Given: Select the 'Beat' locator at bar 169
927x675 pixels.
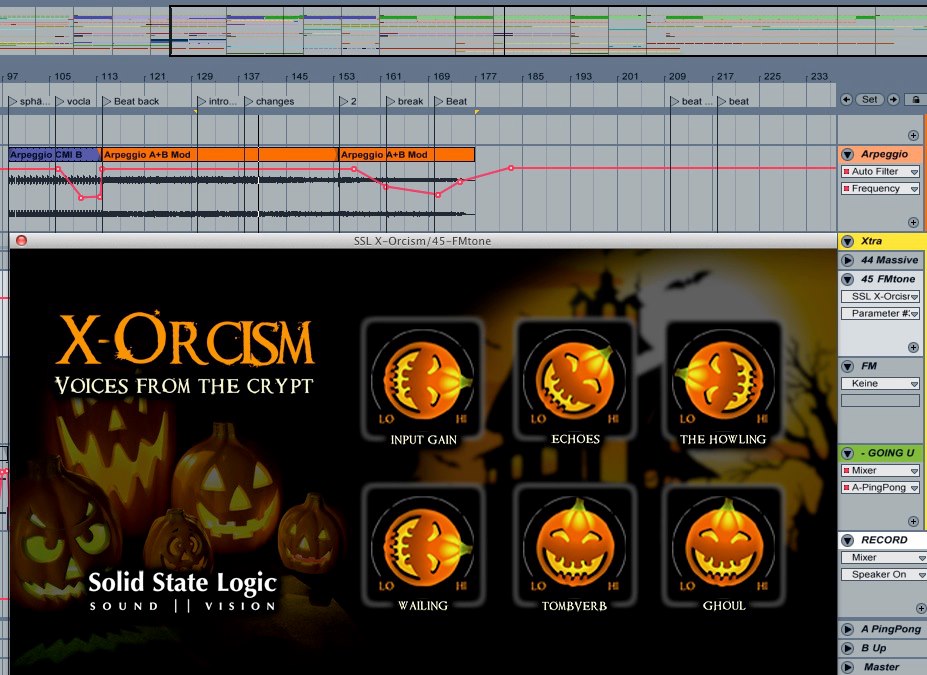Looking at the screenshot, I should coord(451,101).
